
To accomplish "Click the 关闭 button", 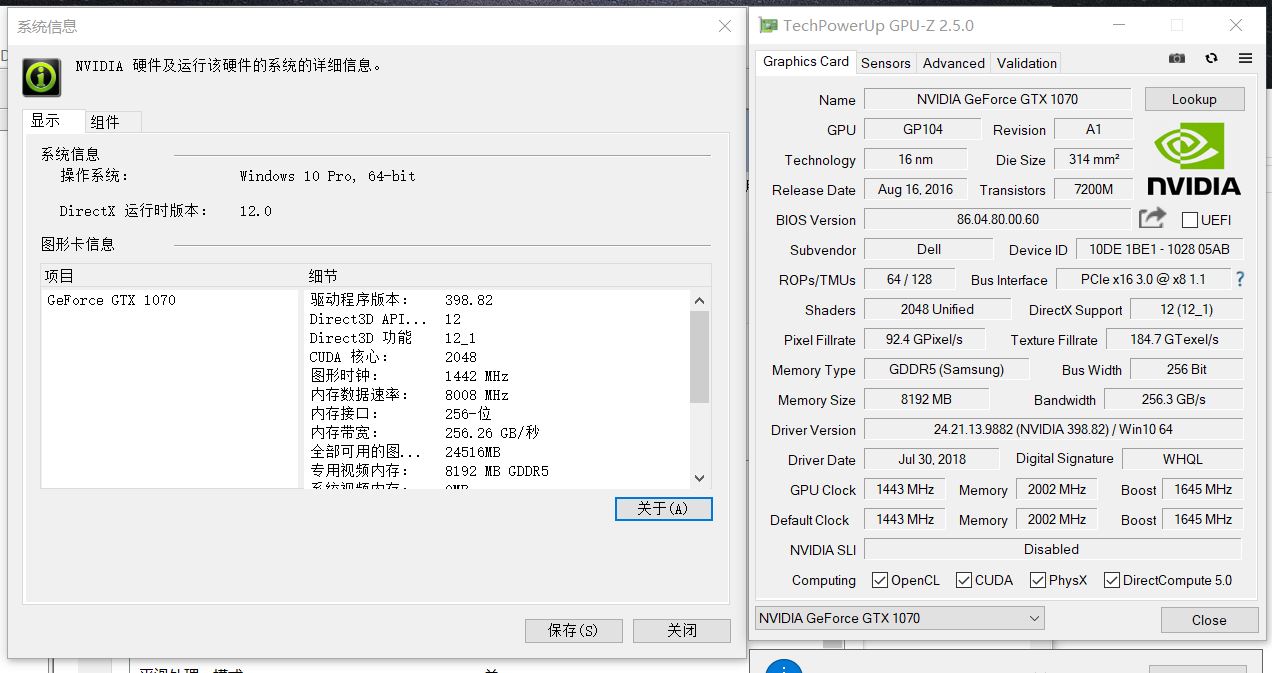I will (682, 630).
